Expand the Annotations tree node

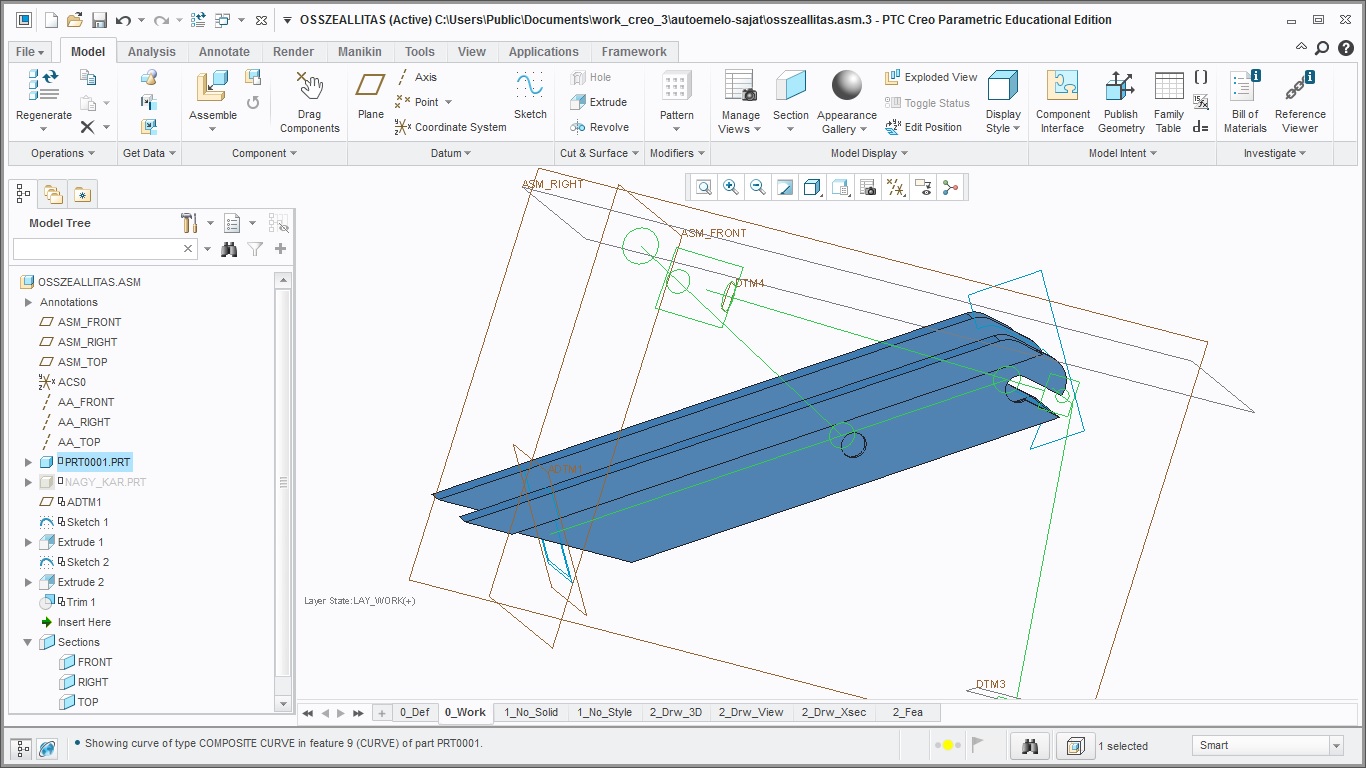(x=28, y=302)
